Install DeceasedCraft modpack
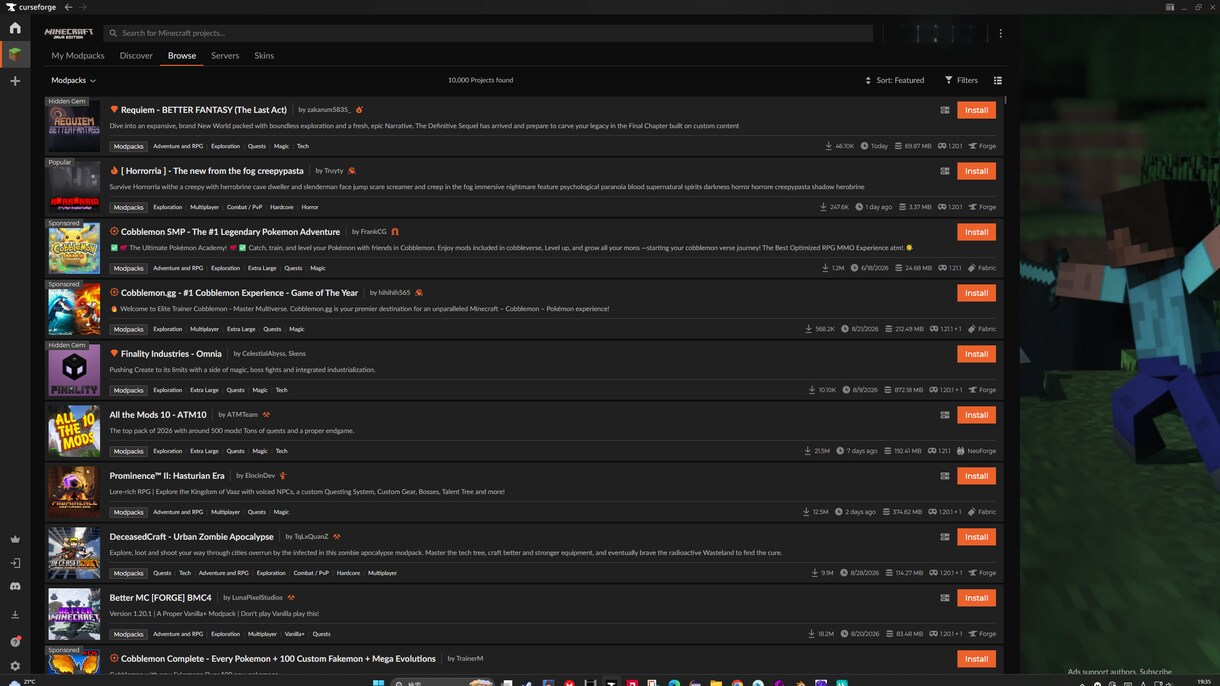Image resolution: width=1220 pixels, height=686 pixels. pyautogui.click(x=976, y=537)
